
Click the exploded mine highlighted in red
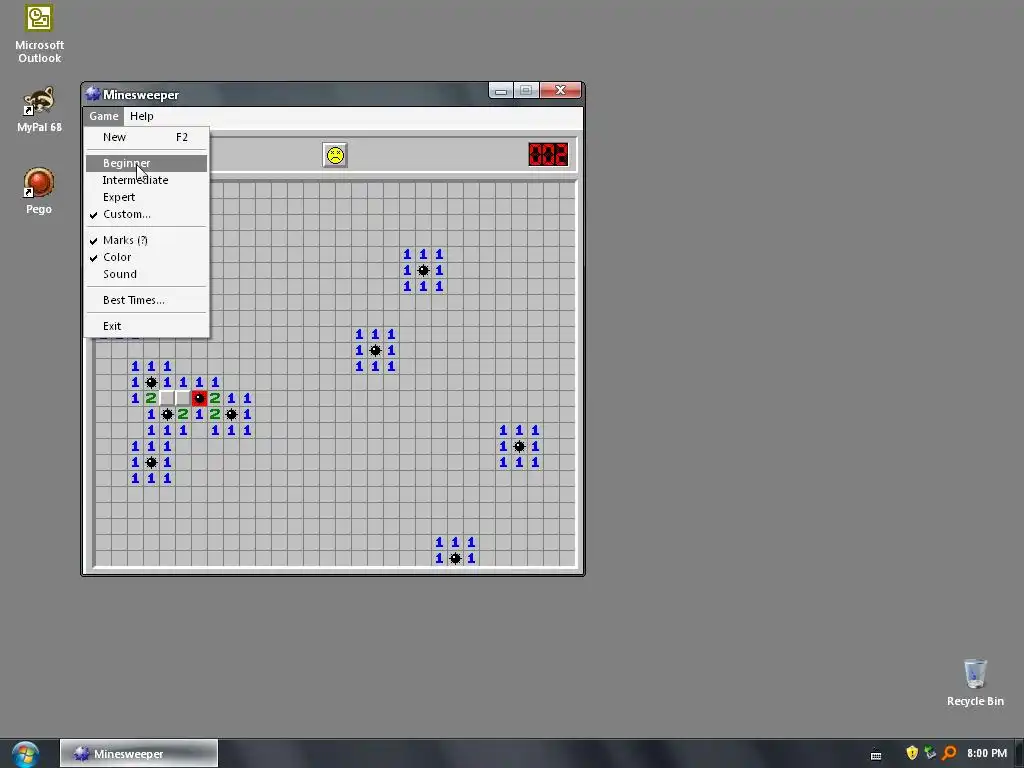(x=199, y=398)
